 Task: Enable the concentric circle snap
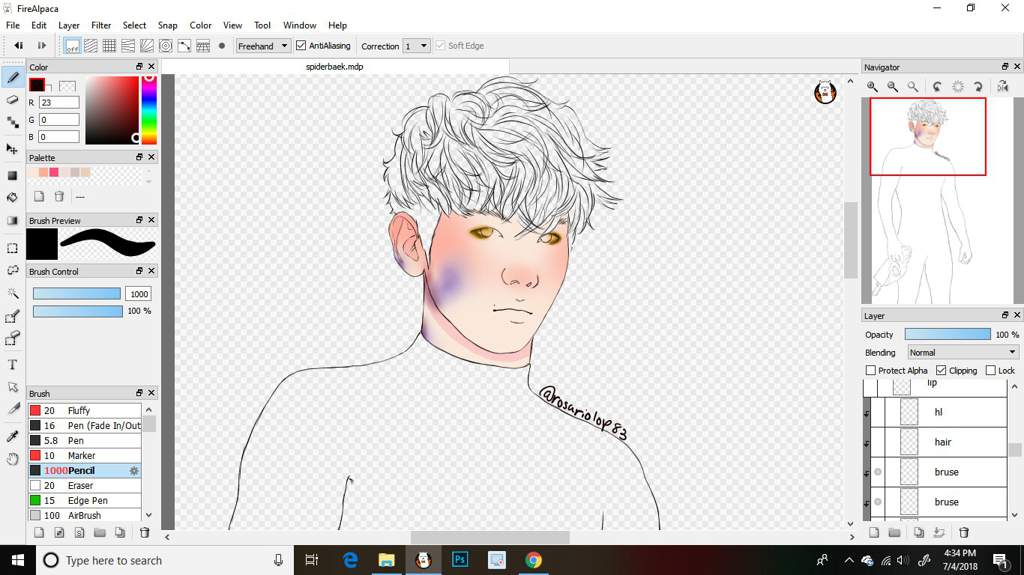click(166, 46)
